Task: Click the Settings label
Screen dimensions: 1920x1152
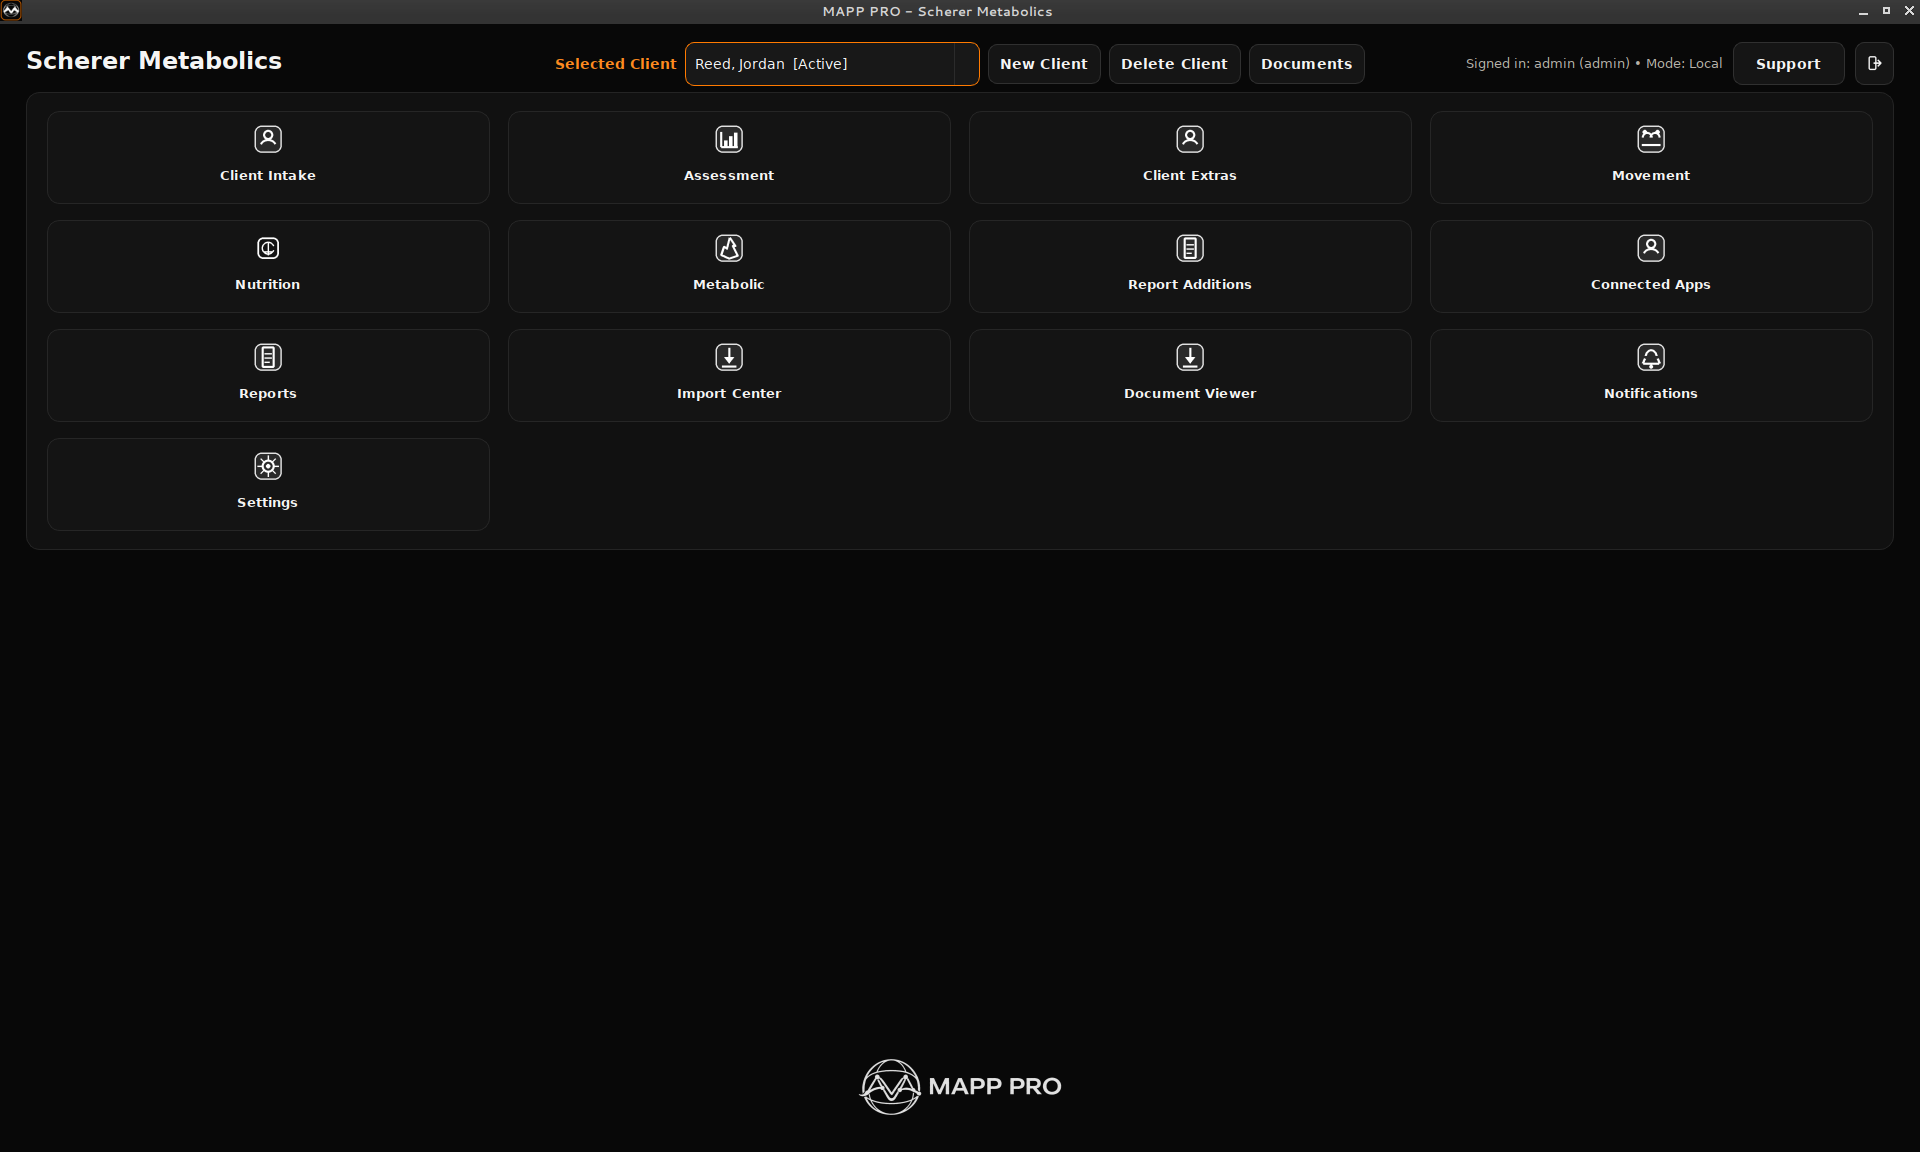Action: pyautogui.click(x=268, y=503)
